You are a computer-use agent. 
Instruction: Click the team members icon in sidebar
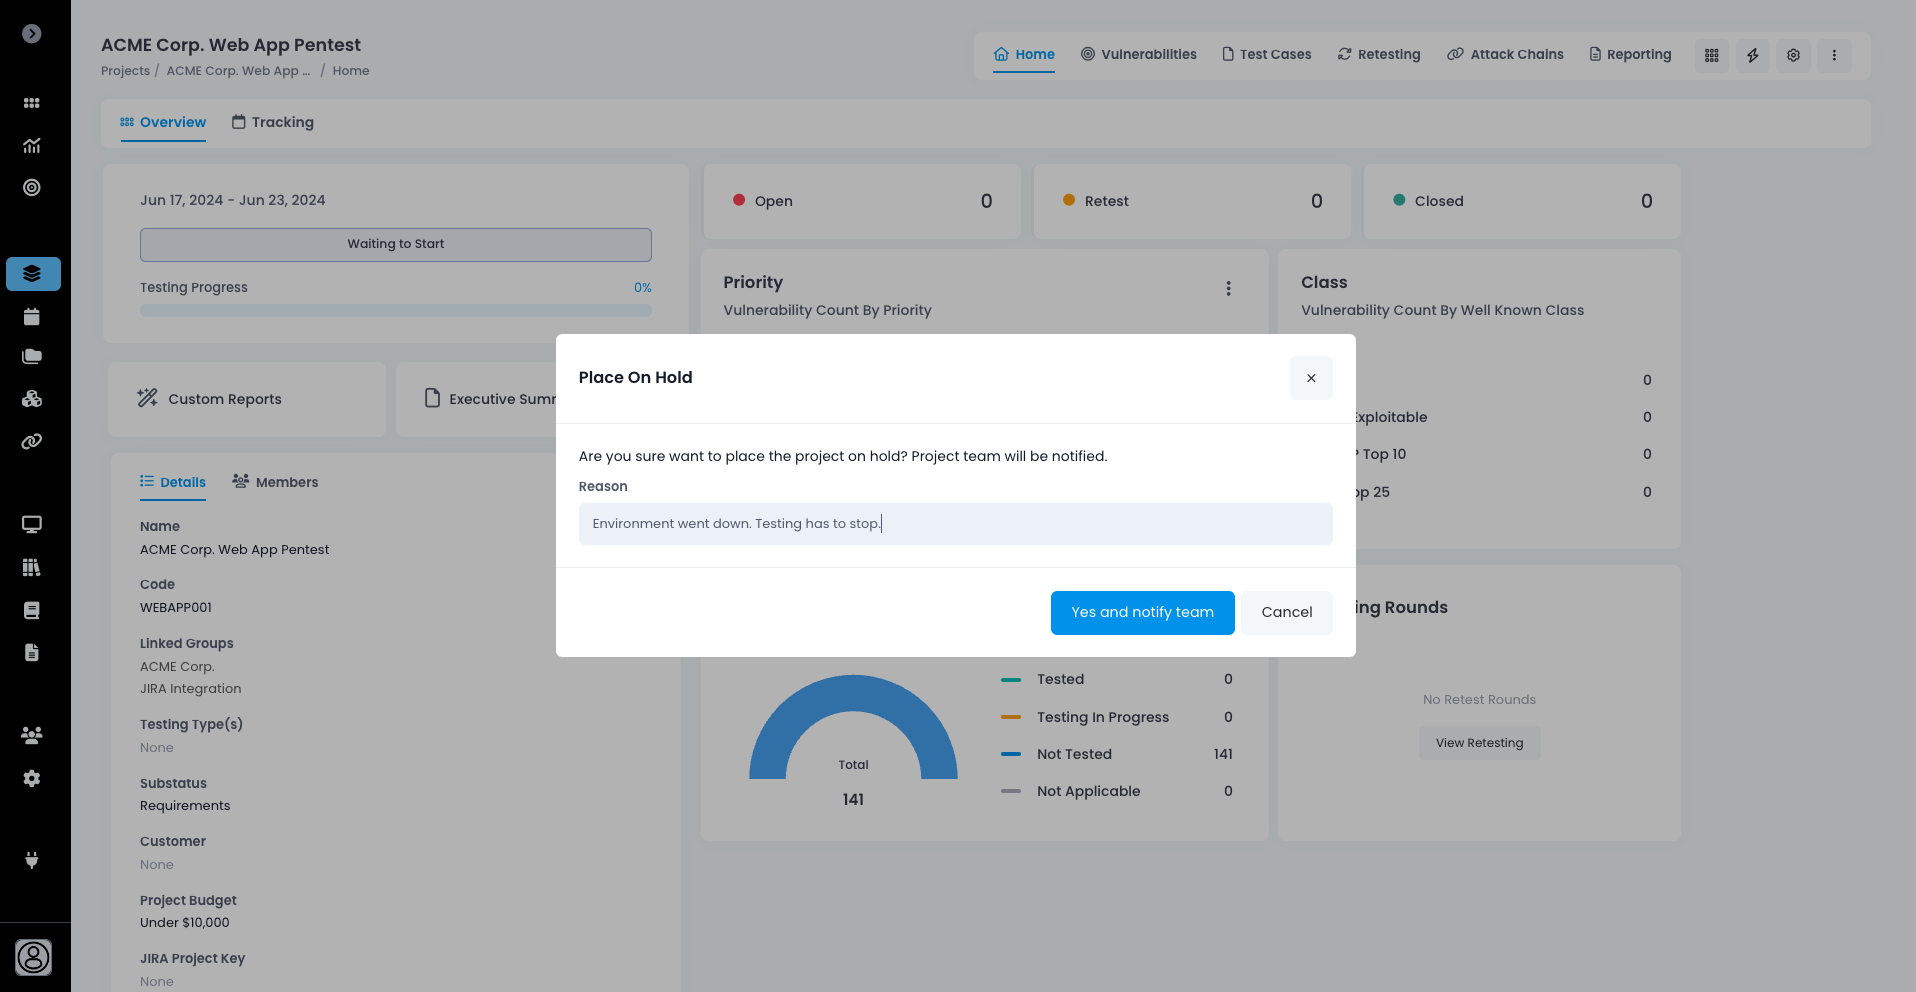[32, 735]
